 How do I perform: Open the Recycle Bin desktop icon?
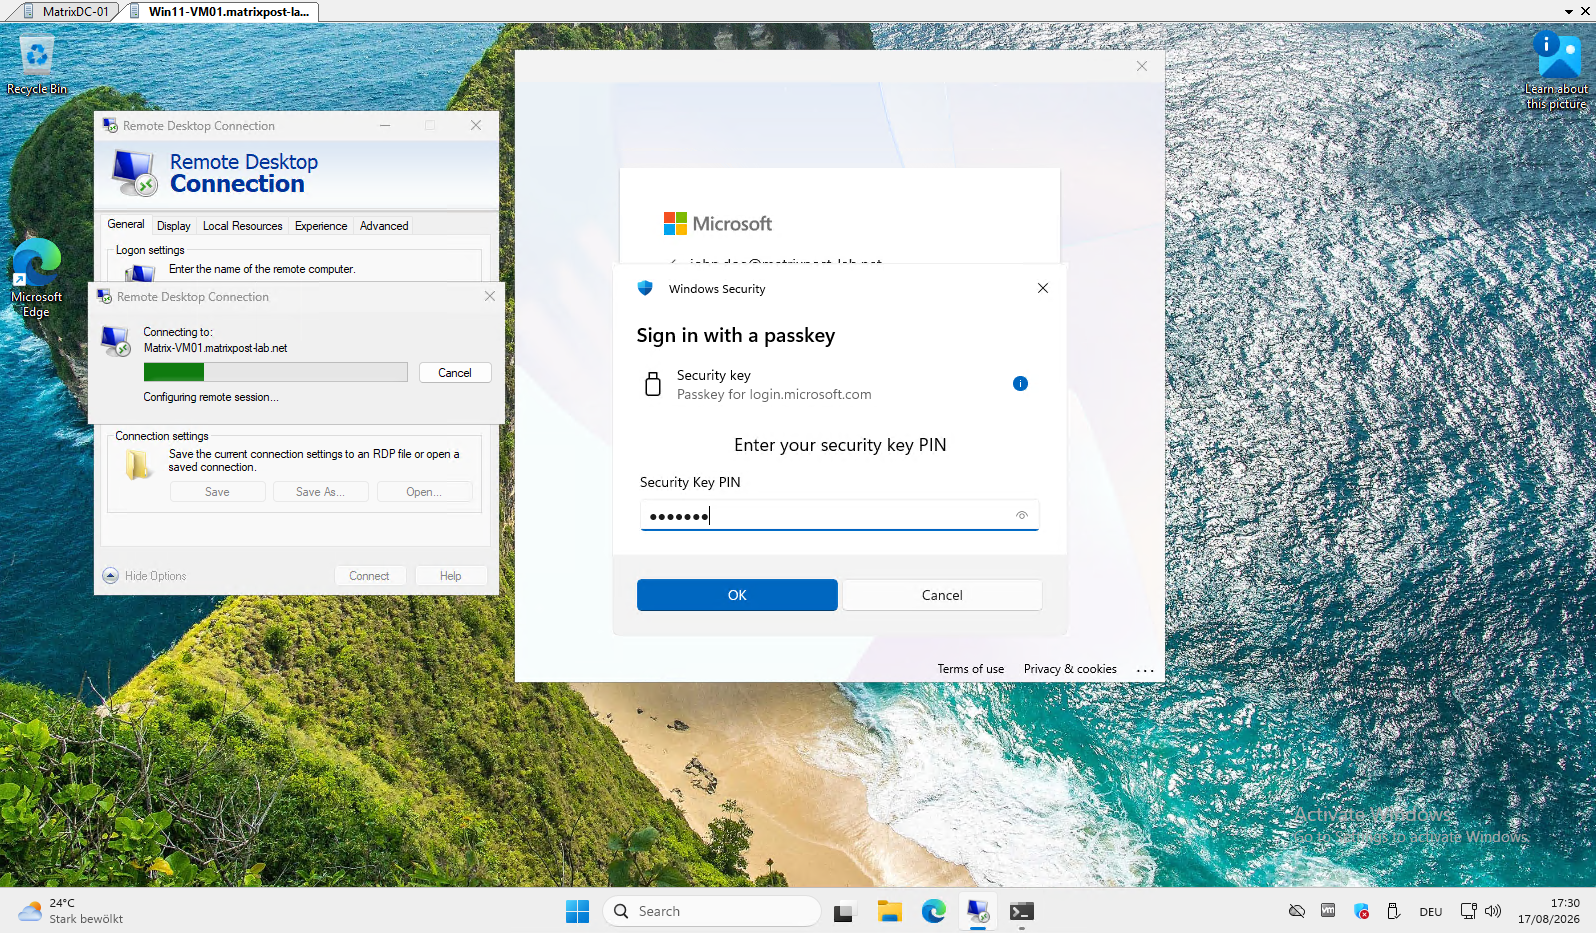coord(37,66)
